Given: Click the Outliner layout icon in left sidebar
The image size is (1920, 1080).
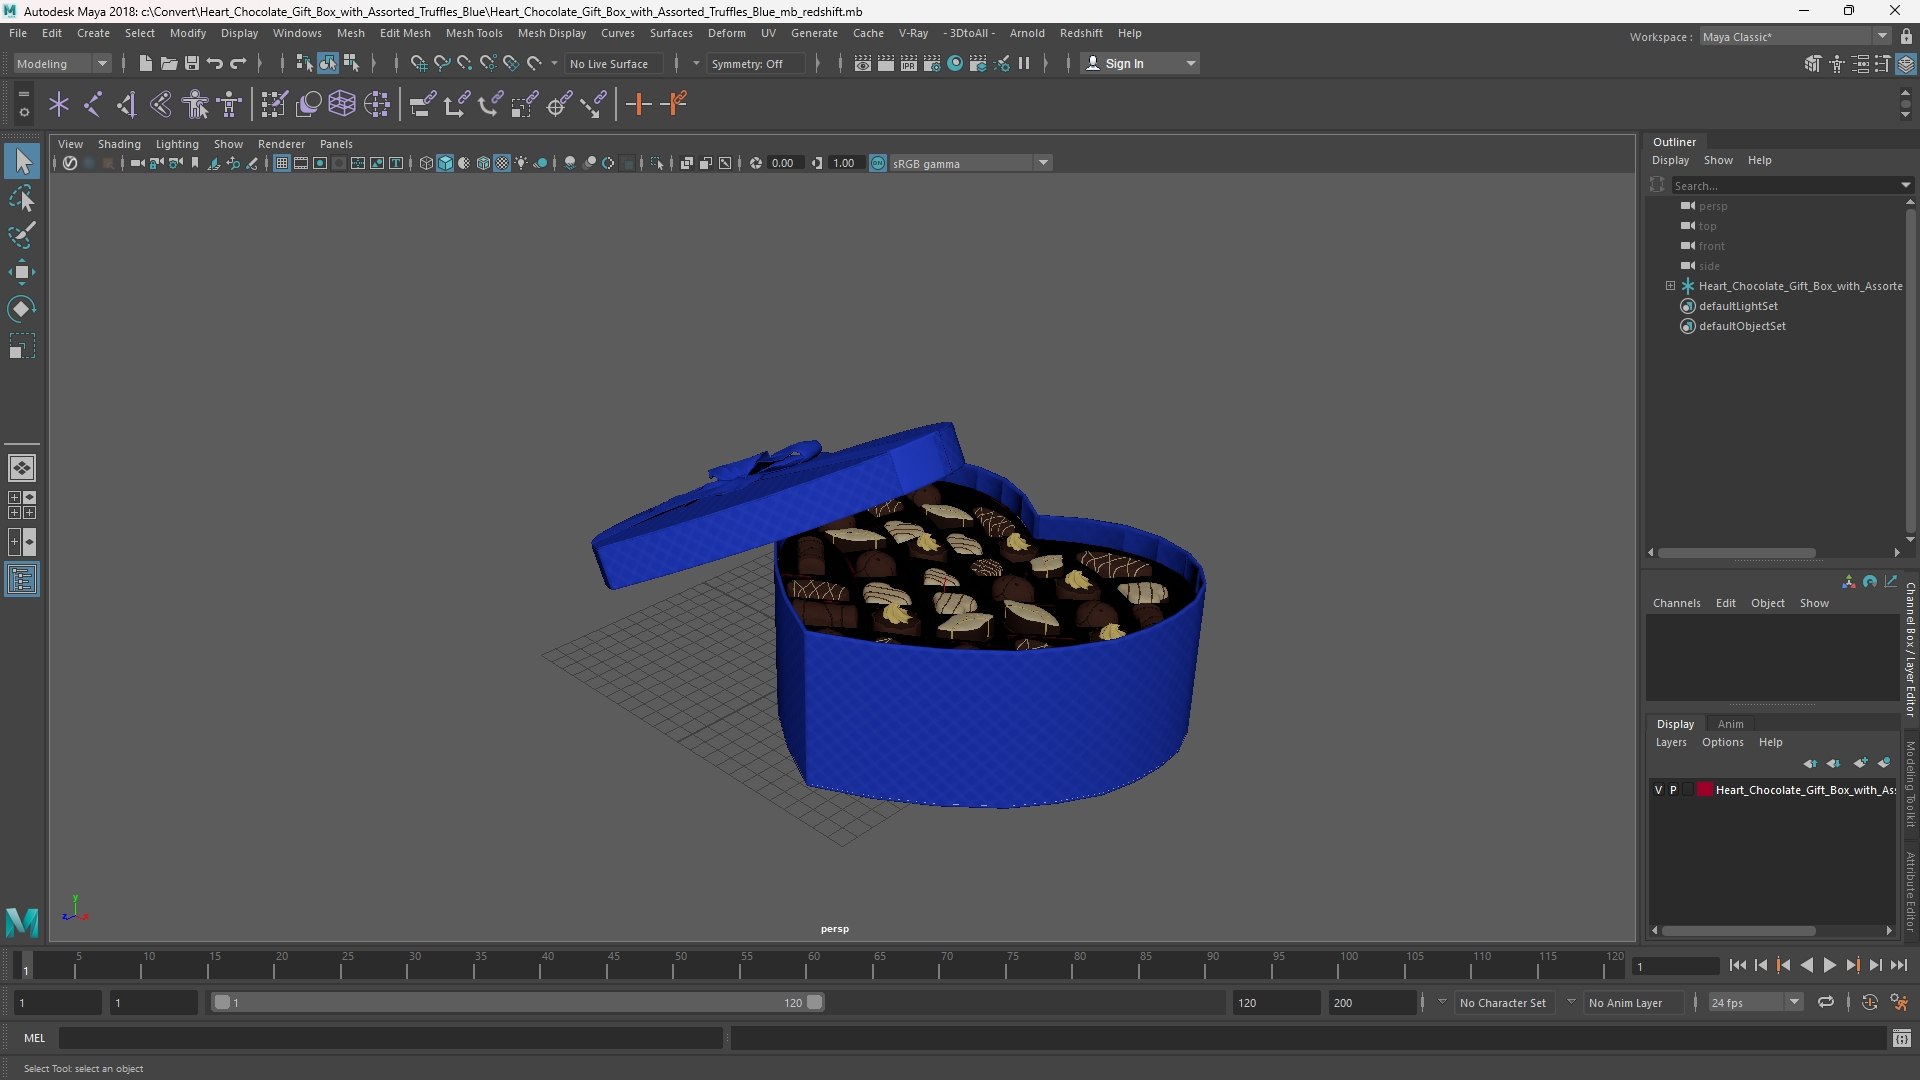Looking at the screenshot, I should coord(22,579).
